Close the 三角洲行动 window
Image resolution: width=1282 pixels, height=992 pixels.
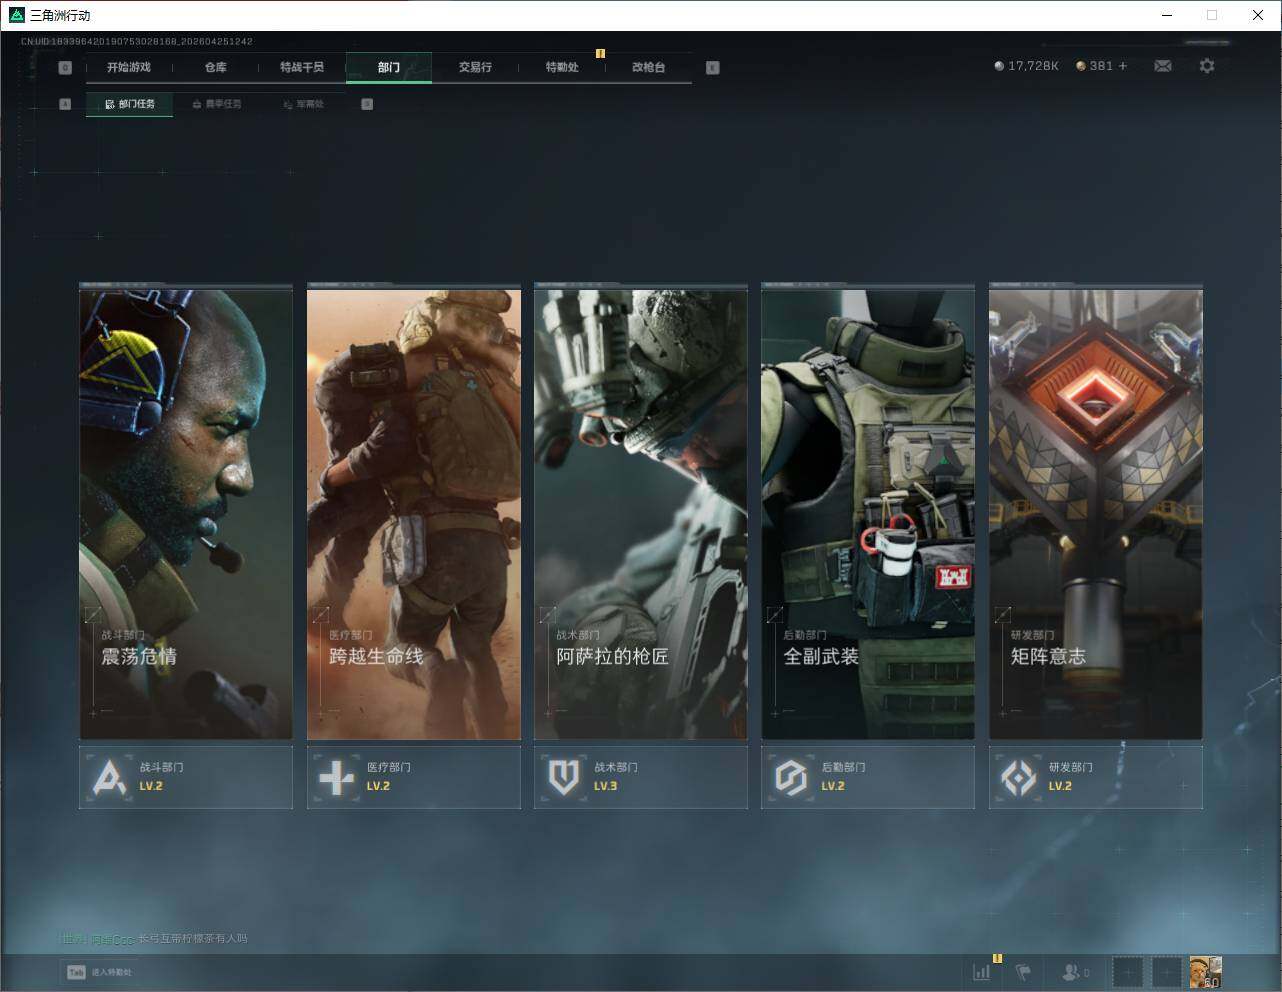[x=1258, y=15]
